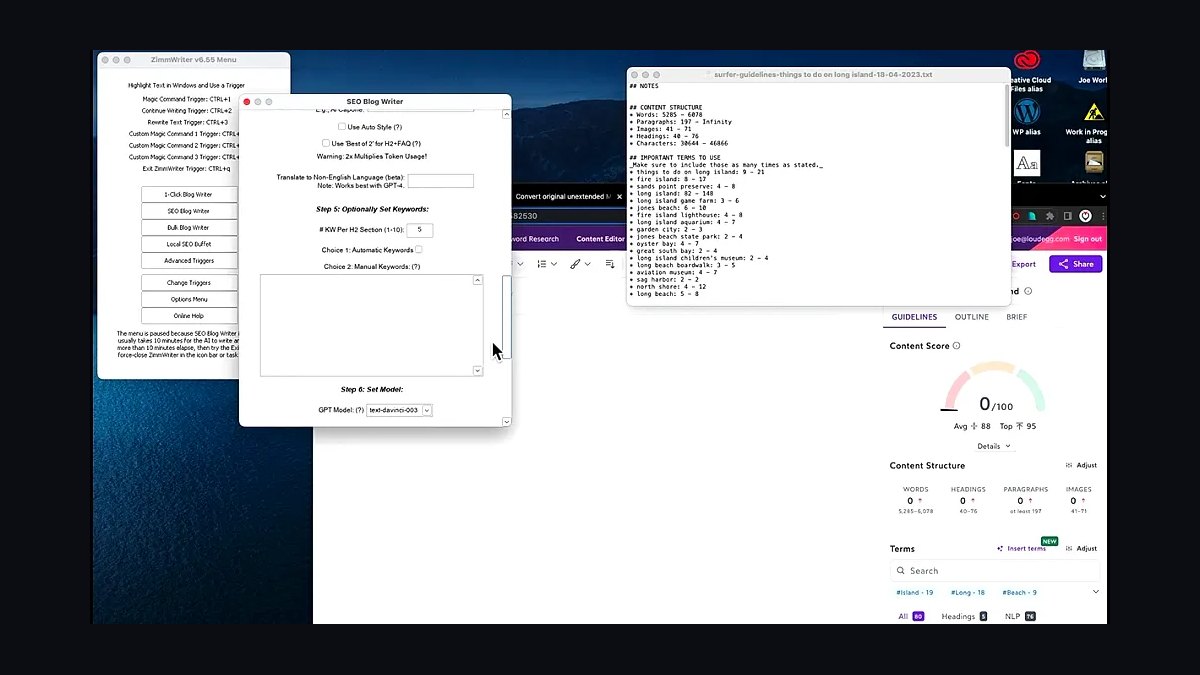The image size is (1200, 675).
Task: Click the teal document extension icon
Action: pos(1034,215)
